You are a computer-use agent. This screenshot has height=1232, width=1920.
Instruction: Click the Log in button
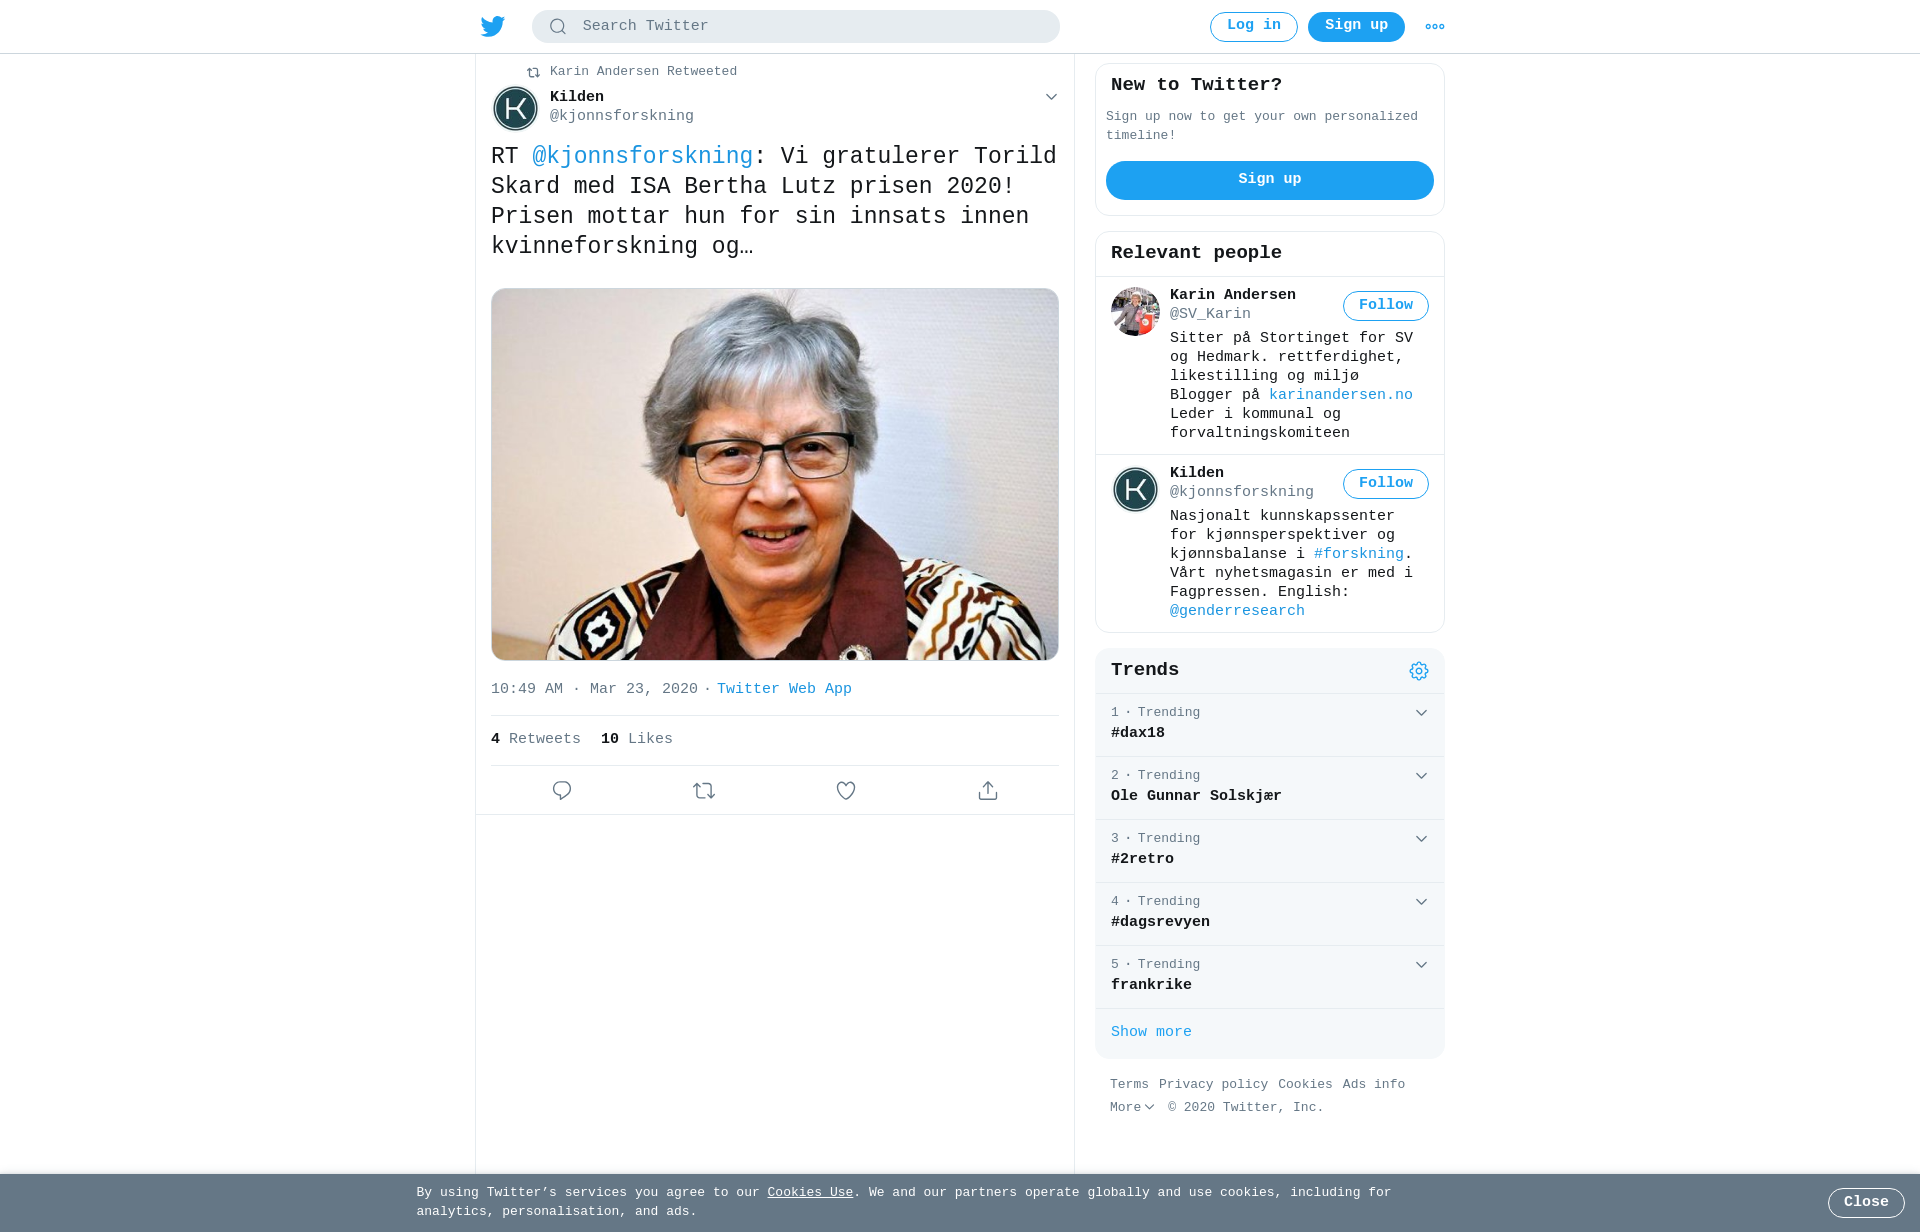coord(1254,27)
